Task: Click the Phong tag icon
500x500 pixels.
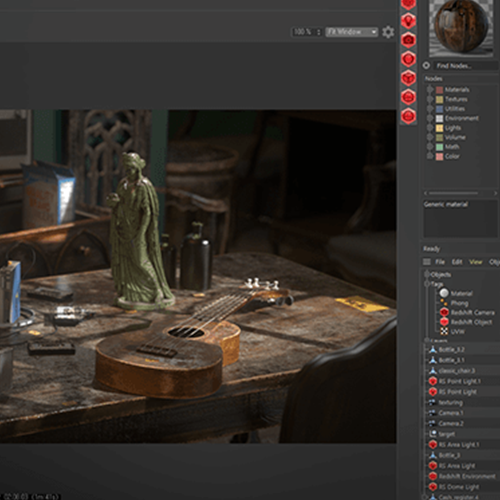Action: pyautogui.click(x=444, y=303)
